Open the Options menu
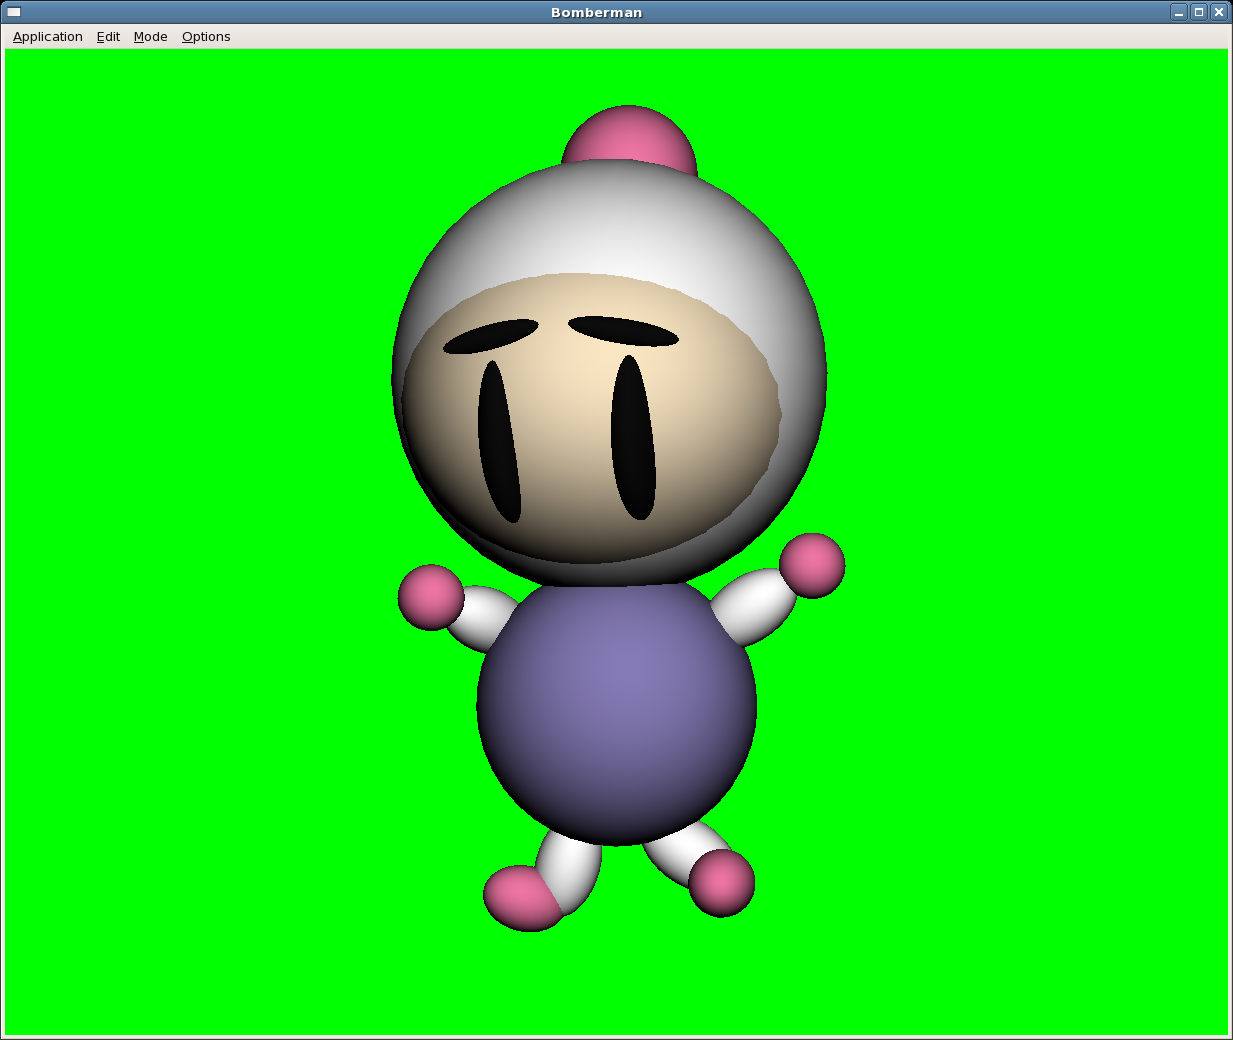The width and height of the screenshot is (1233, 1040). (206, 37)
